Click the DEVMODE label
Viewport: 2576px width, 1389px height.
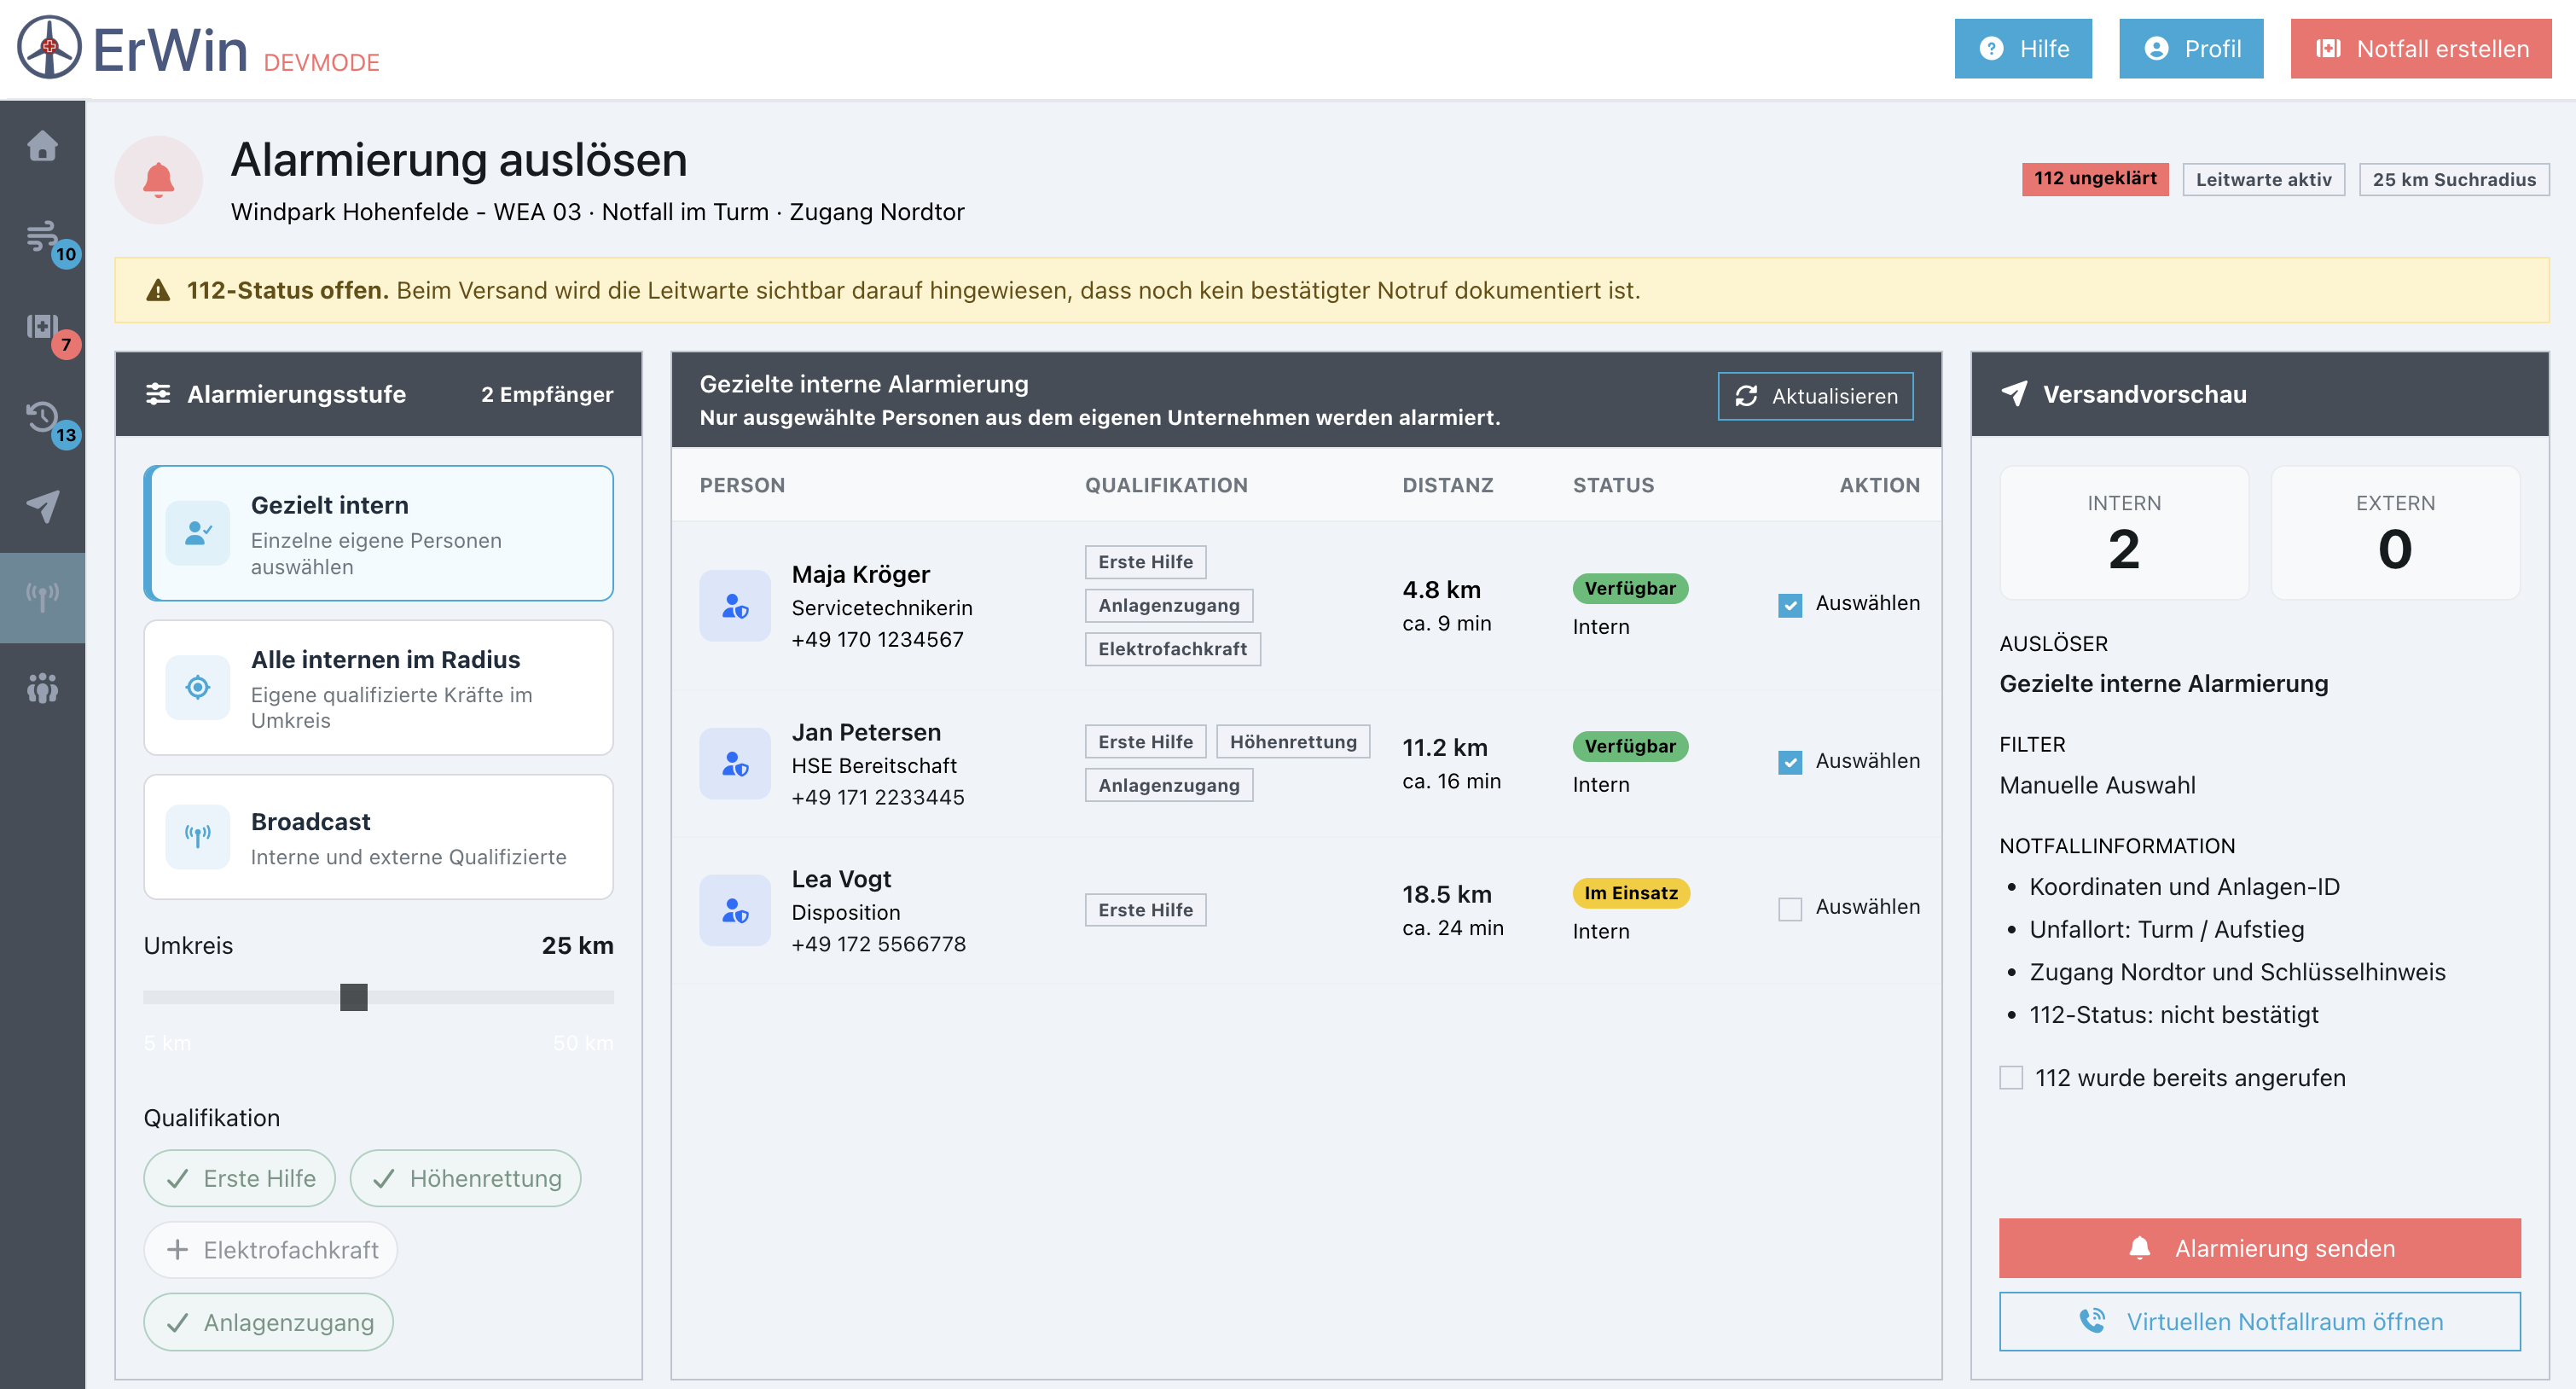(x=321, y=62)
